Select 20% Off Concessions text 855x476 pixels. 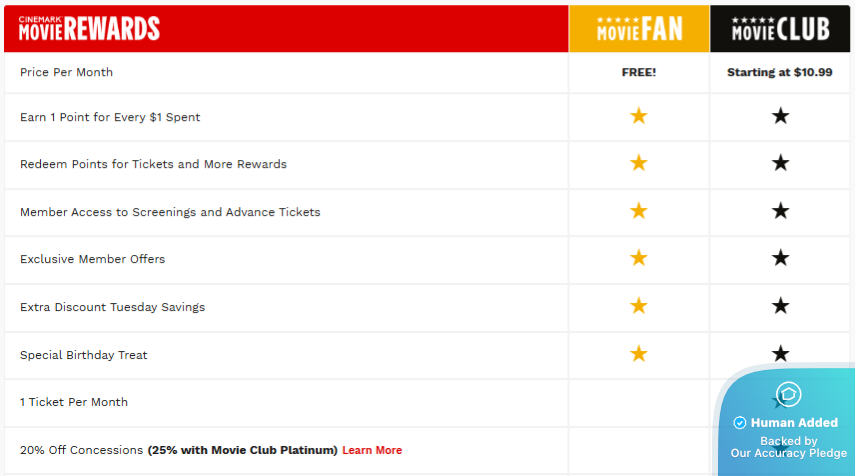coord(81,450)
